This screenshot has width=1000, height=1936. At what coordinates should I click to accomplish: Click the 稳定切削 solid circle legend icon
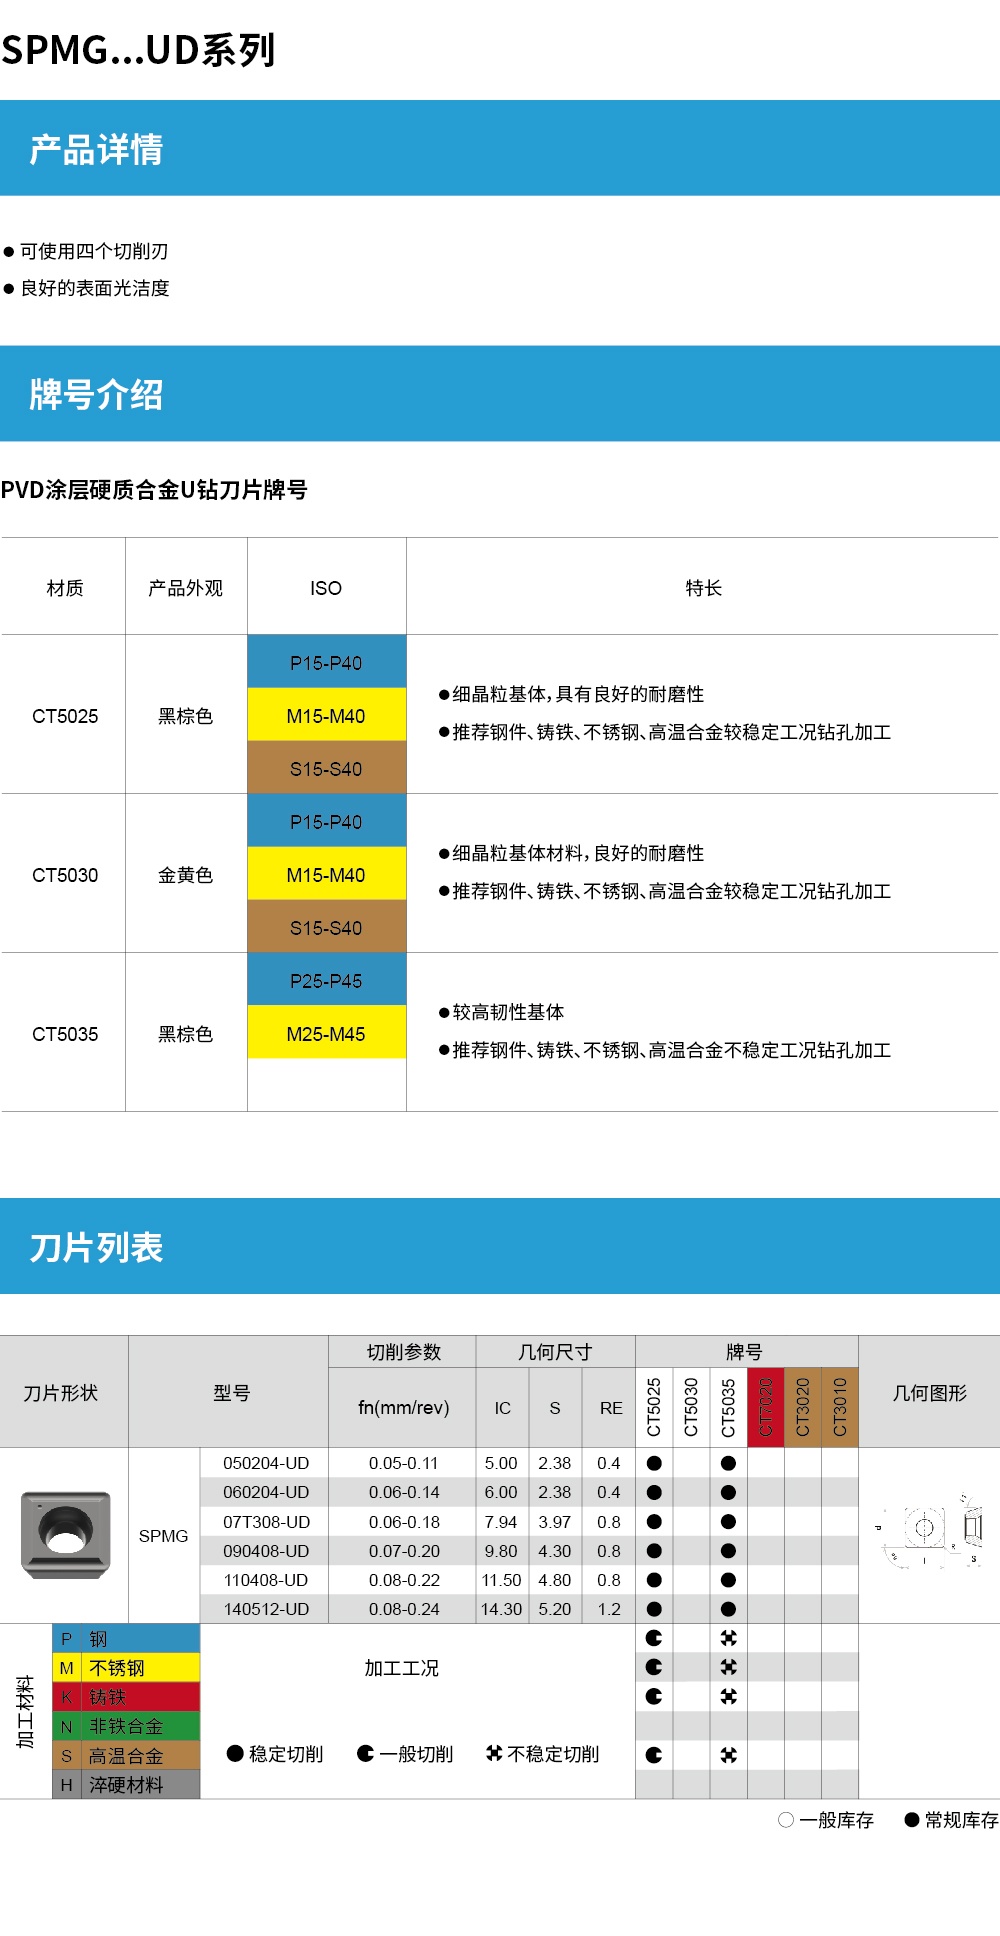pos(235,1753)
